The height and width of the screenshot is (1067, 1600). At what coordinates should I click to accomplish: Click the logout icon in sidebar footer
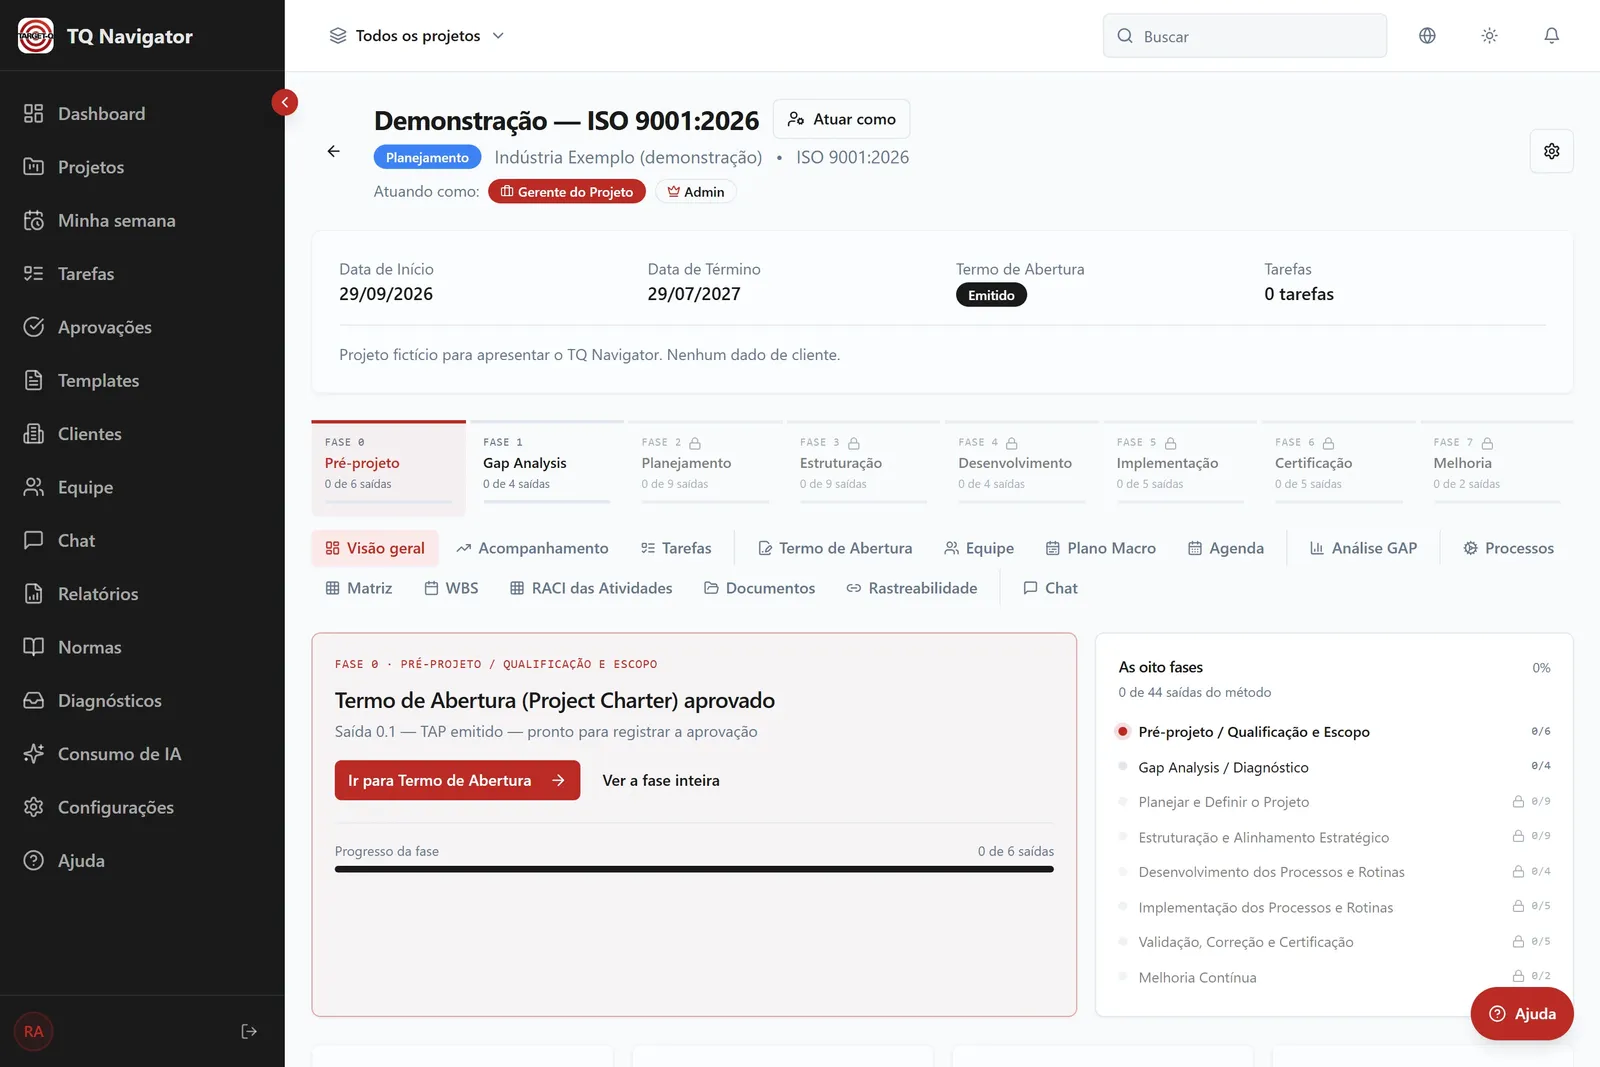click(x=249, y=1031)
